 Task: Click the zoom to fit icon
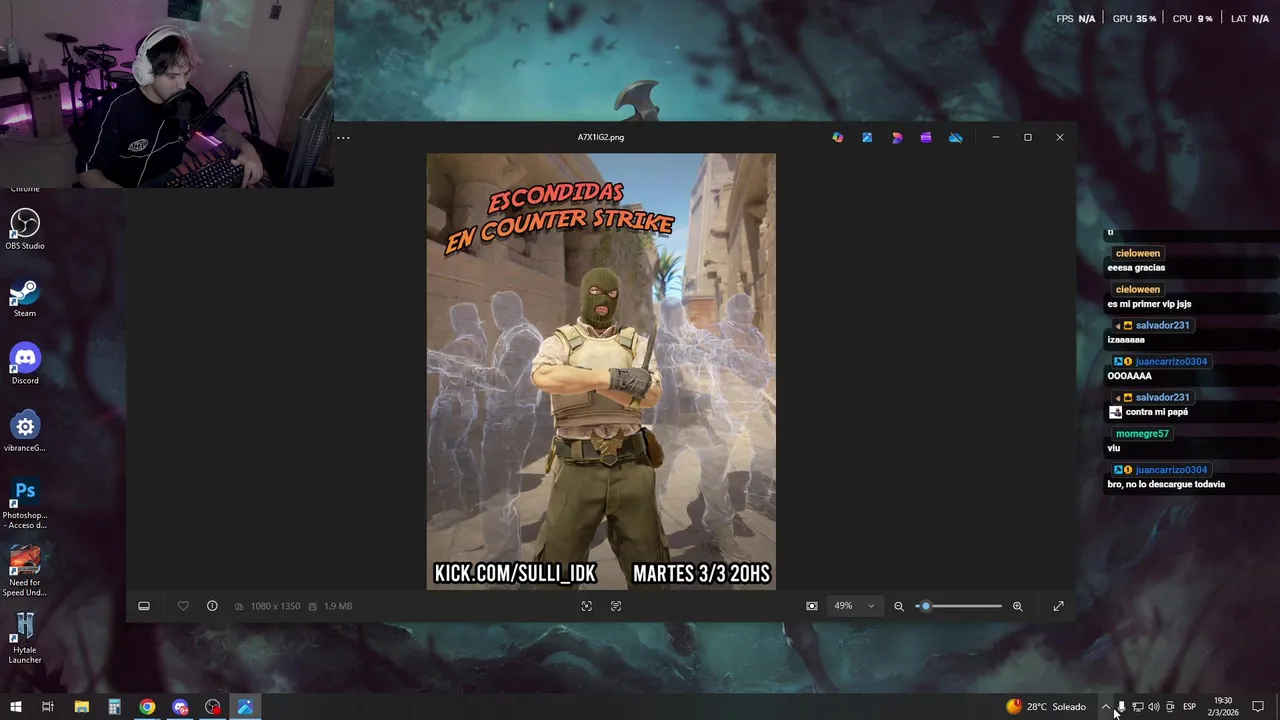tap(812, 606)
